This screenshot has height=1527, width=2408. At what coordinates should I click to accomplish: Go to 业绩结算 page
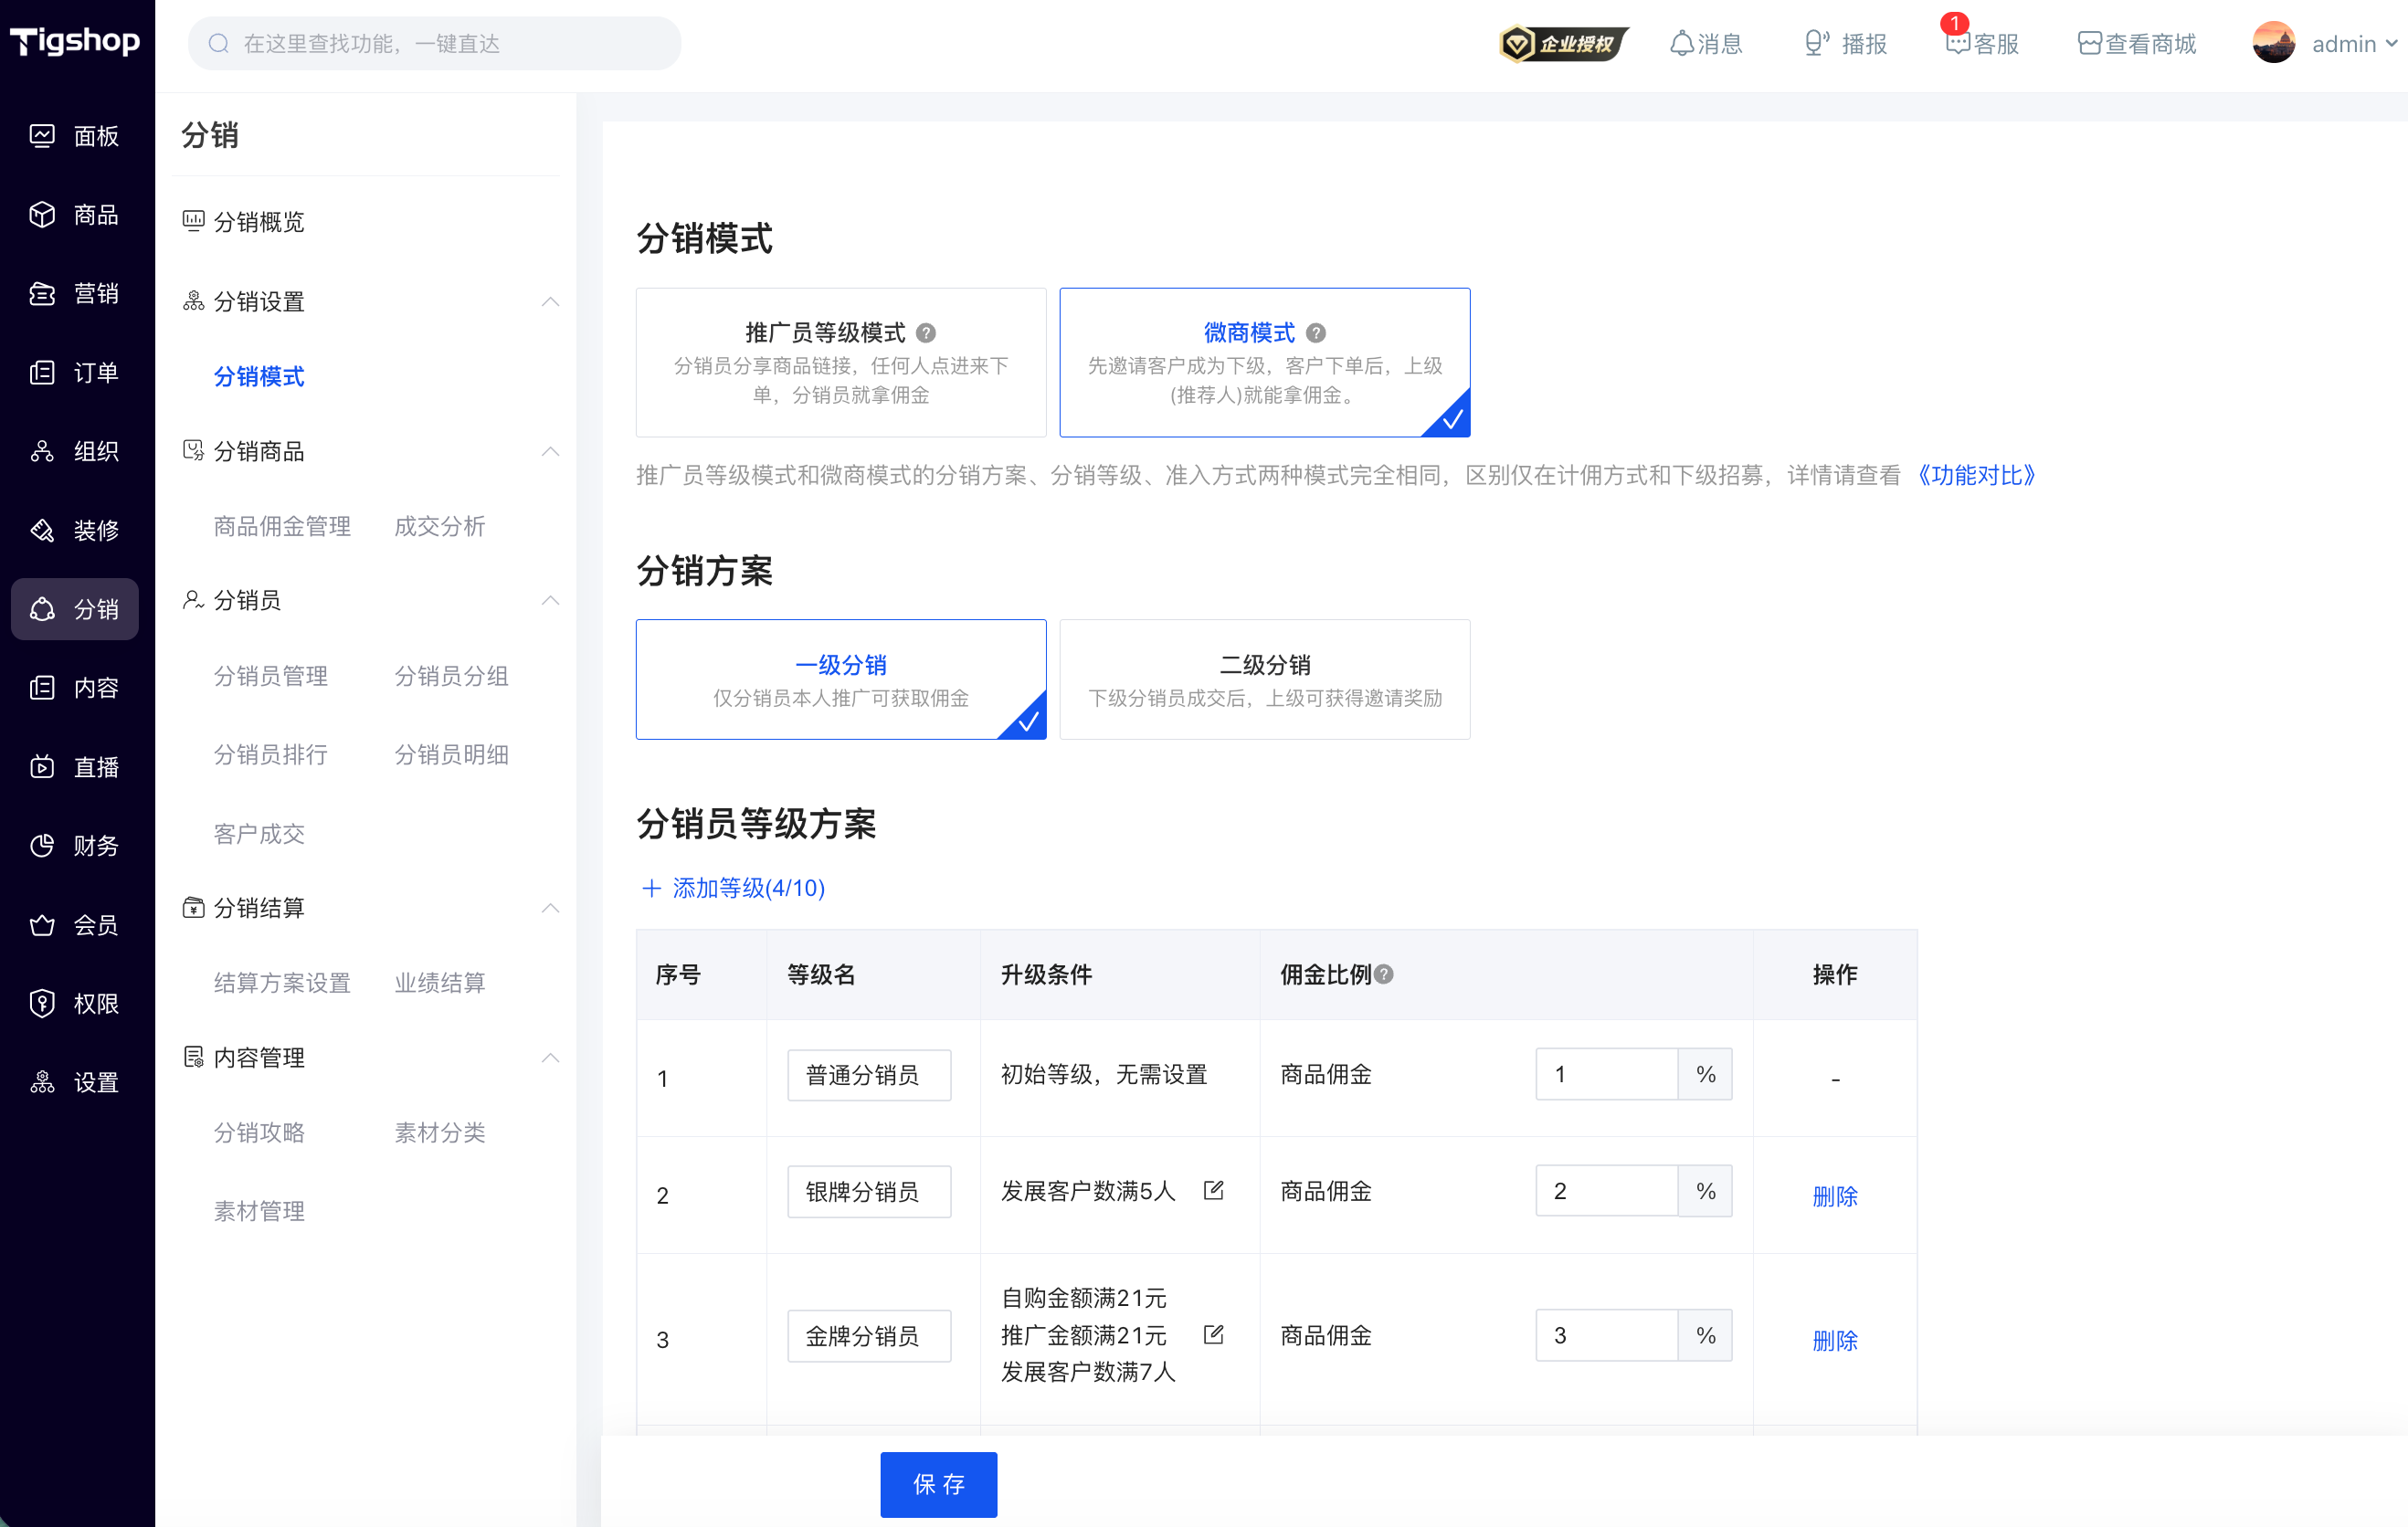[x=440, y=982]
